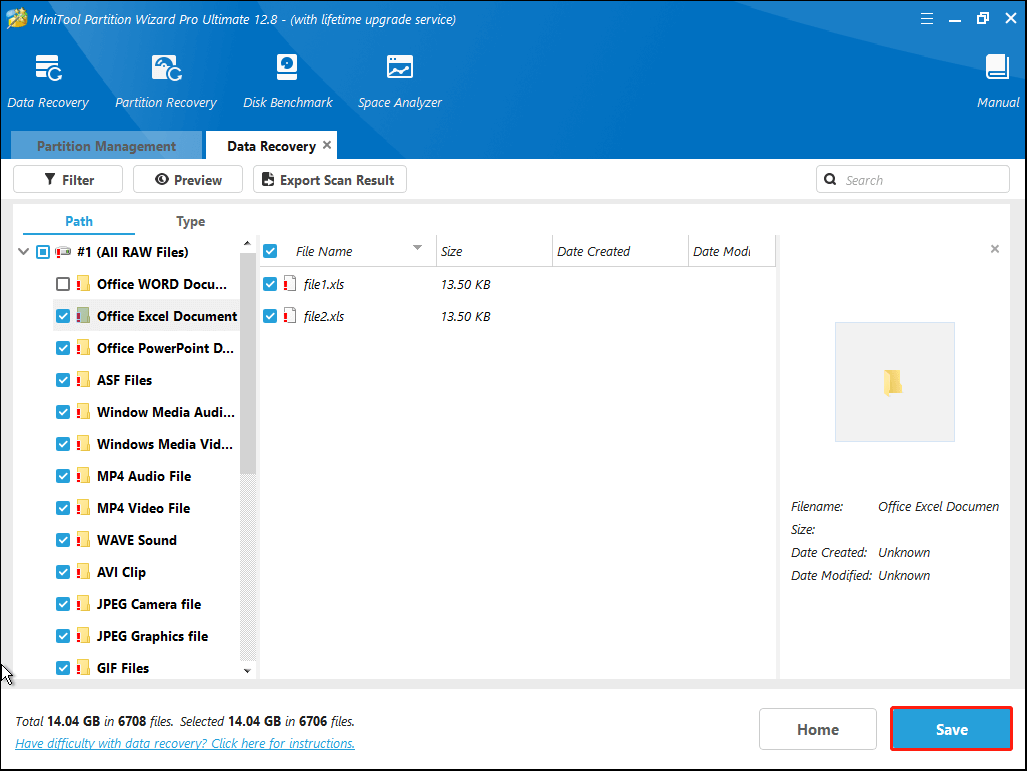Open the data recovery instructions link
Viewport: 1027px width, 771px height.
click(184, 743)
